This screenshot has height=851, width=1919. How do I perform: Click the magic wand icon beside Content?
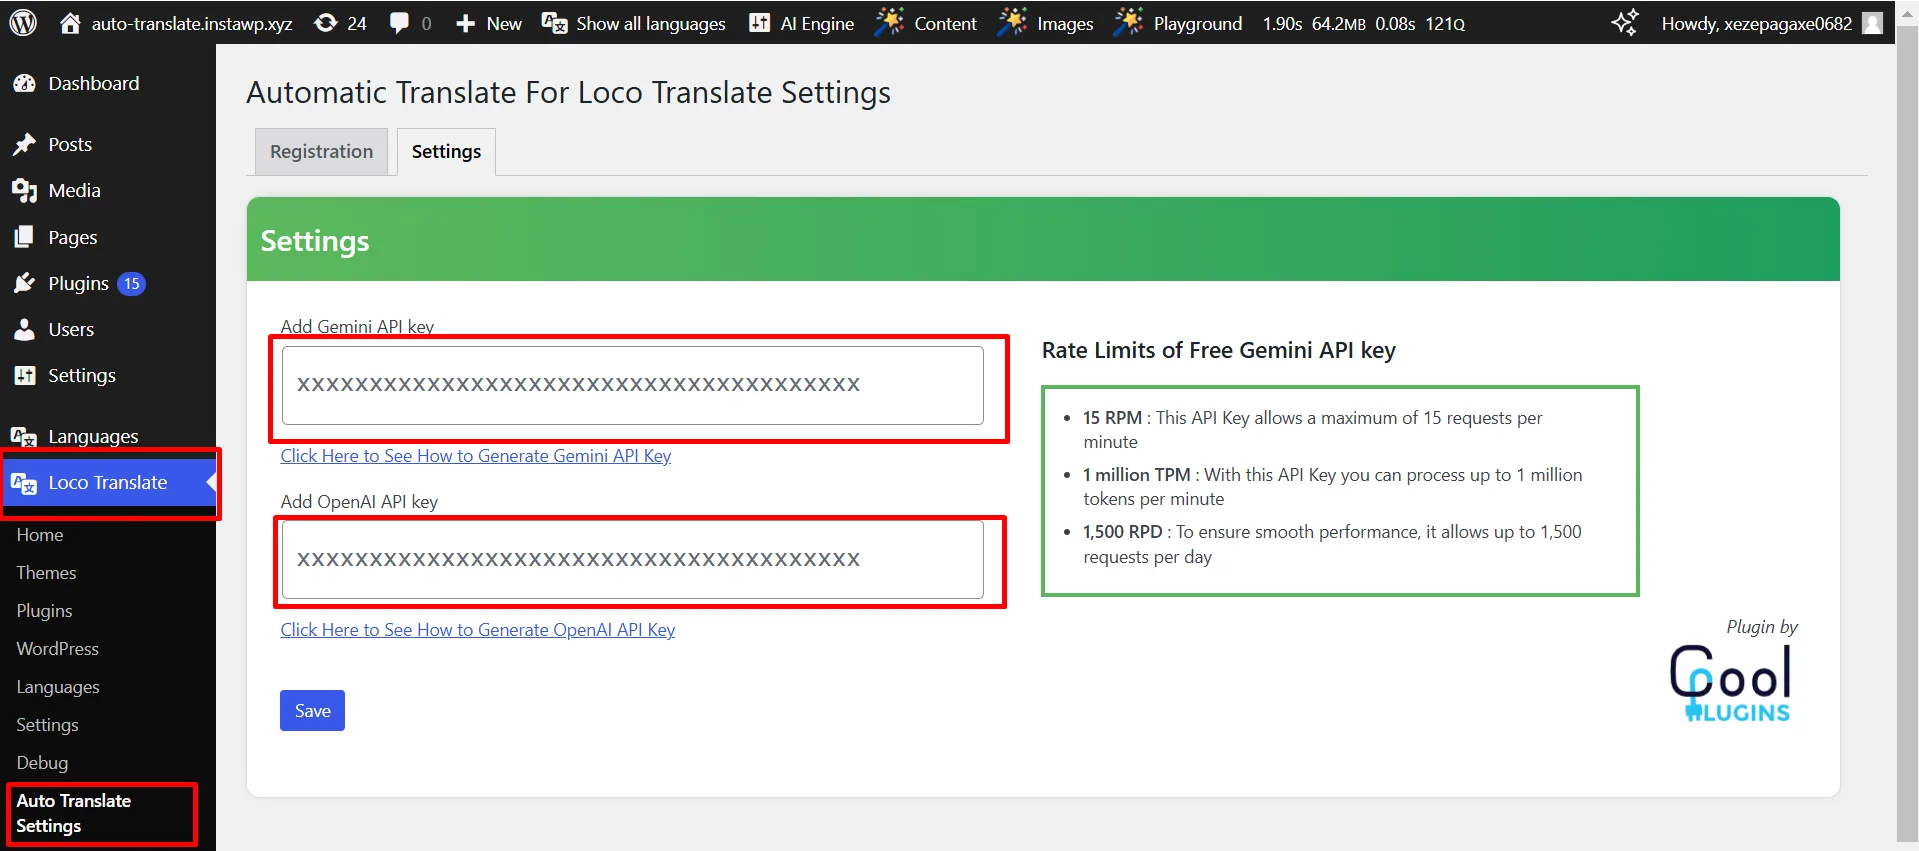(889, 22)
